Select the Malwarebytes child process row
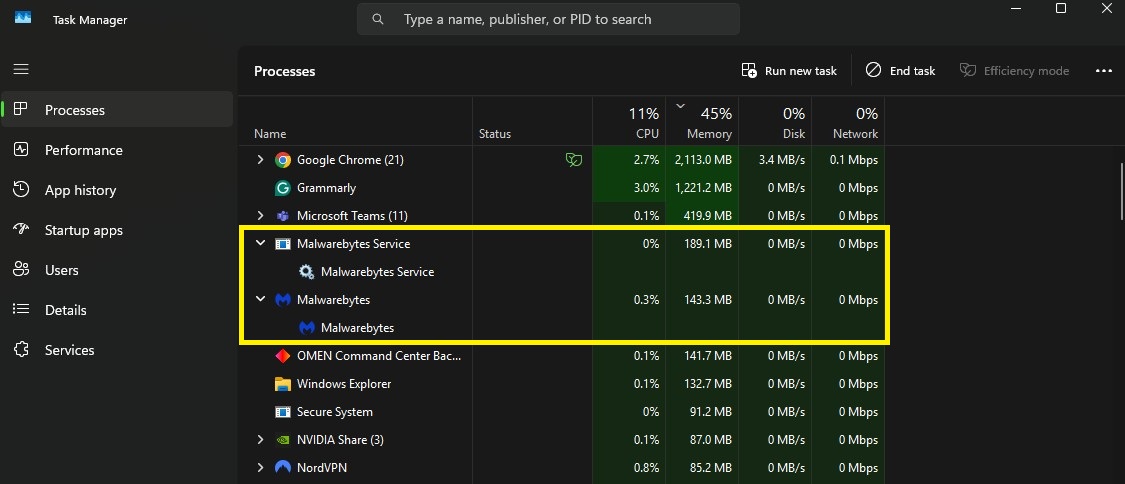 coord(563,328)
